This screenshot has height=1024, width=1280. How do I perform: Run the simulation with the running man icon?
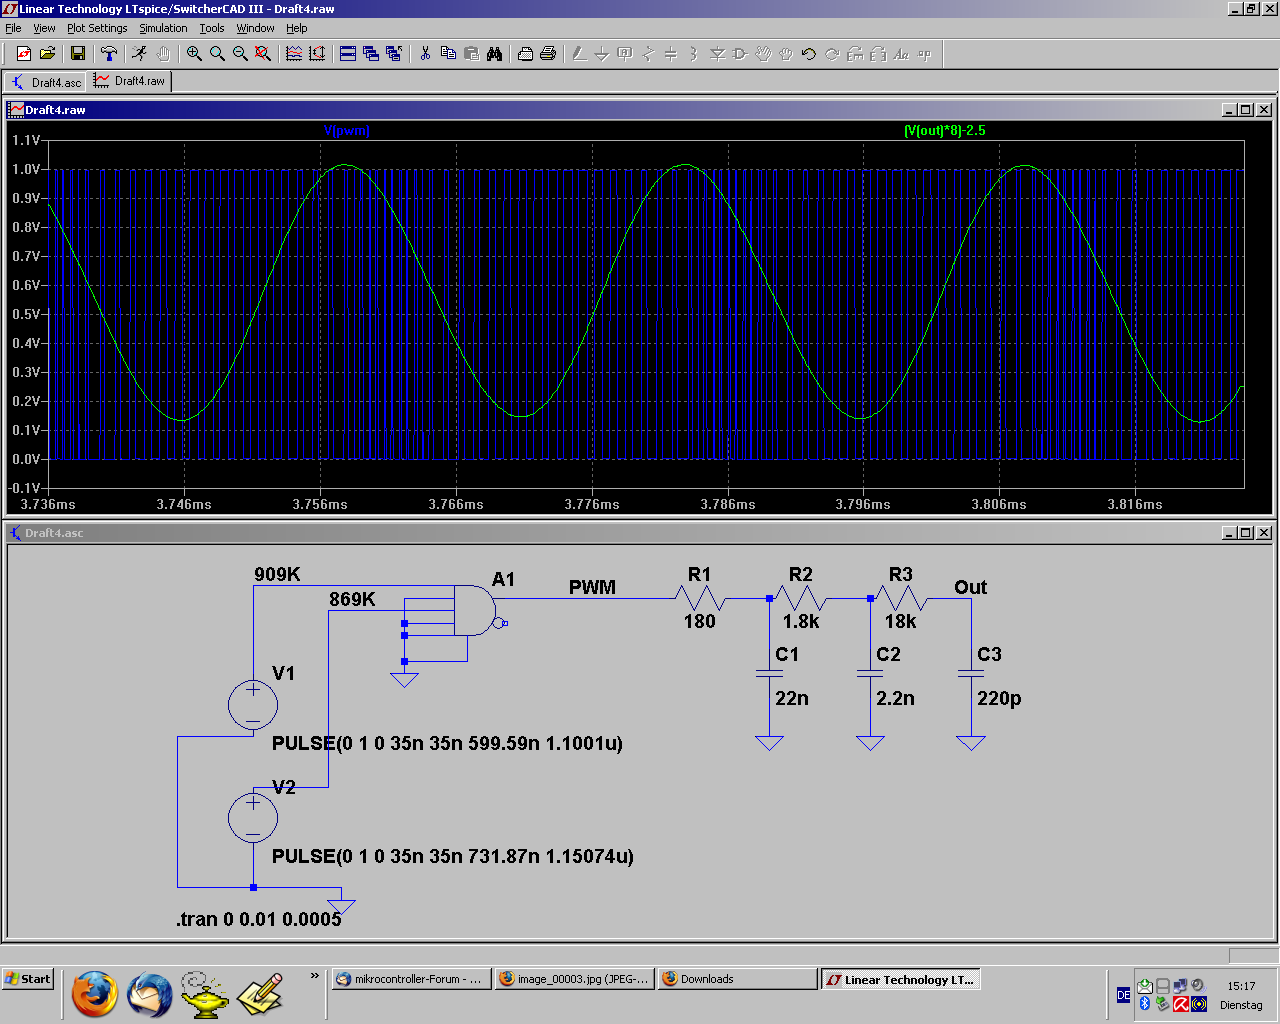pyautogui.click(x=139, y=54)
